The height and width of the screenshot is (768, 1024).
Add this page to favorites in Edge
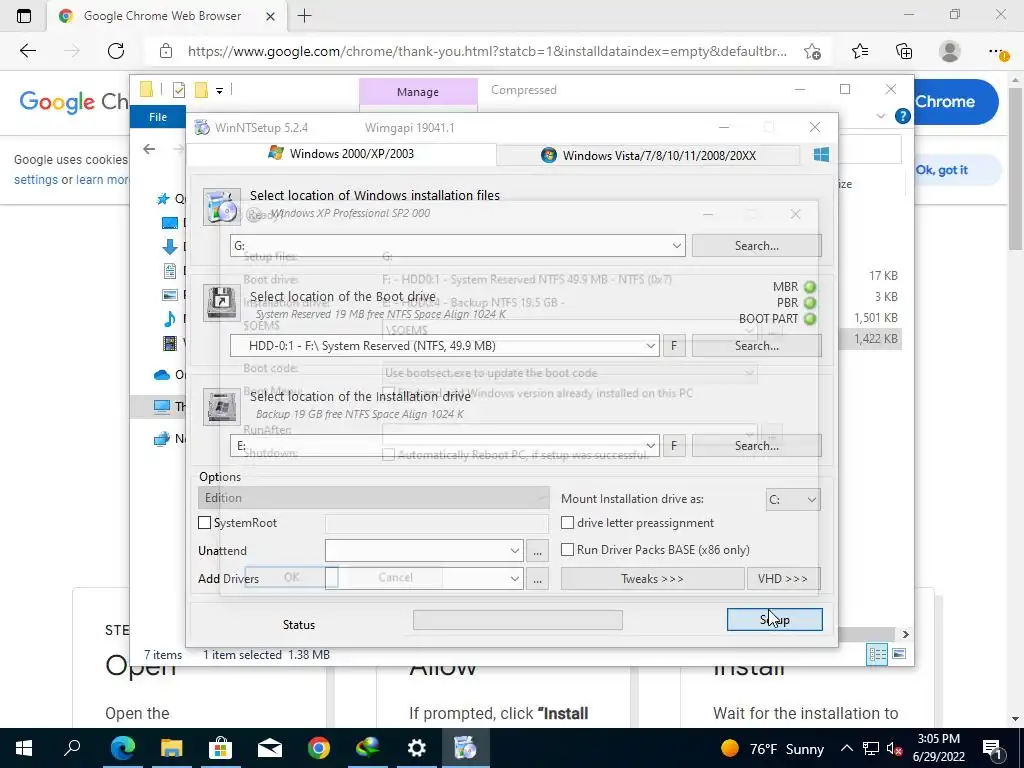[812, 51]
